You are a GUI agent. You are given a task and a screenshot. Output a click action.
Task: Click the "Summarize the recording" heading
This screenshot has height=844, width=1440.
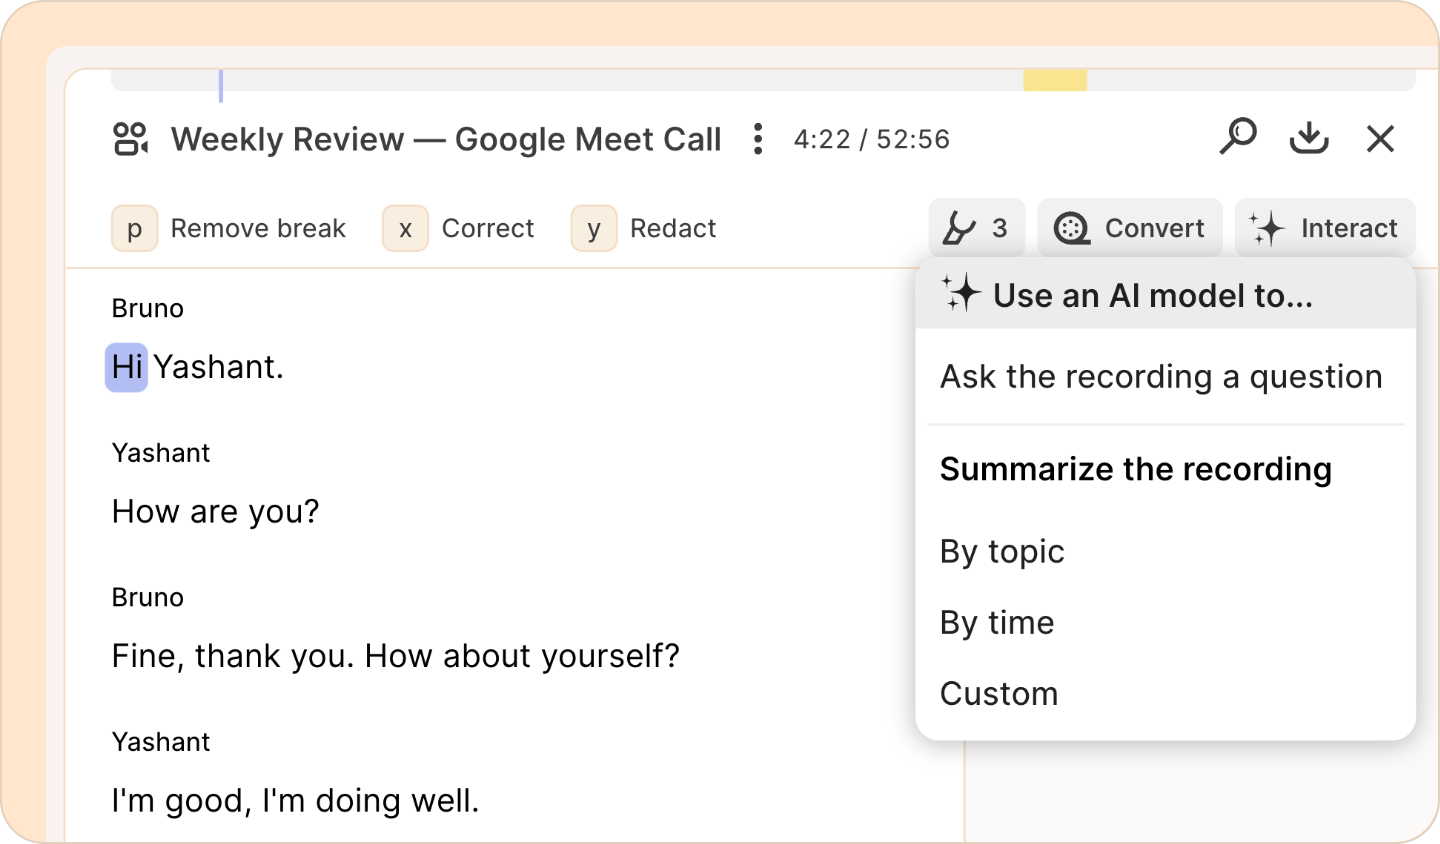(1136, 469)
